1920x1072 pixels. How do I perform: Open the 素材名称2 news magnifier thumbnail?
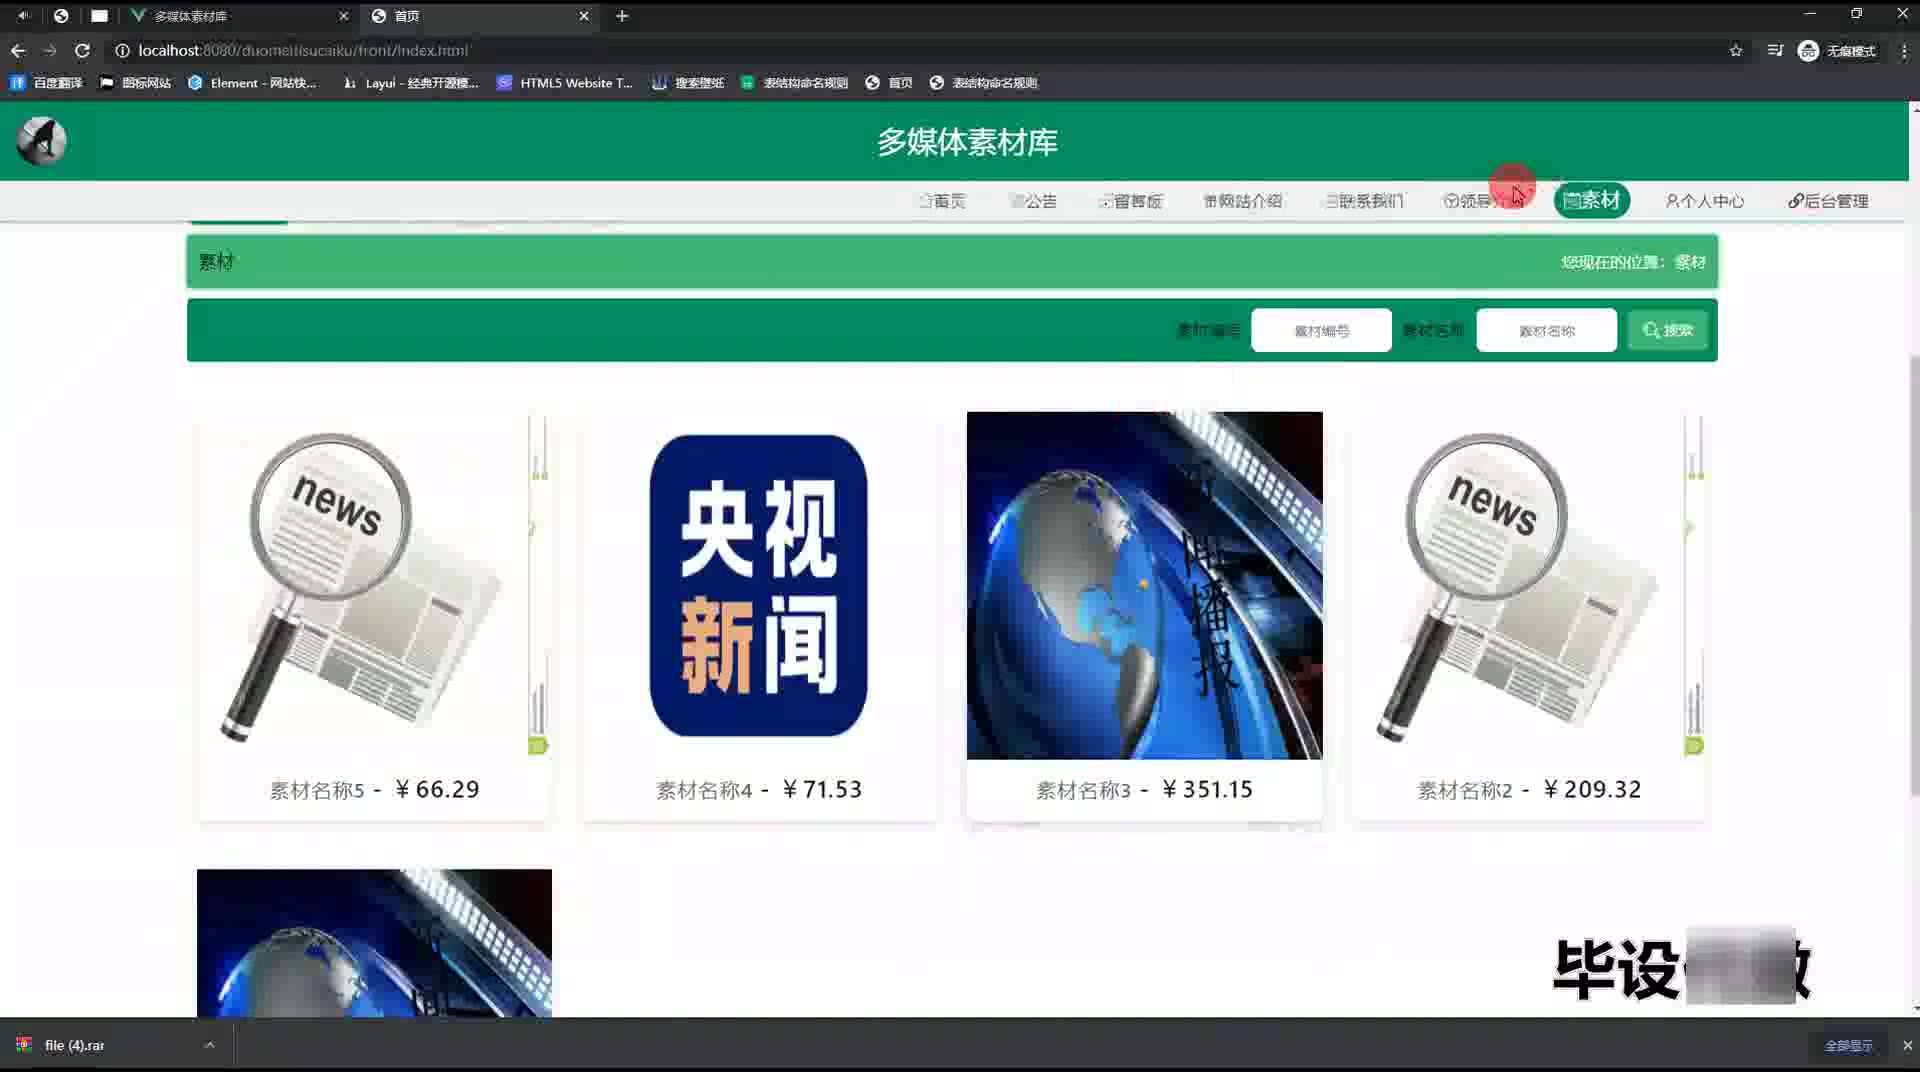click(x=1529, y=585)
